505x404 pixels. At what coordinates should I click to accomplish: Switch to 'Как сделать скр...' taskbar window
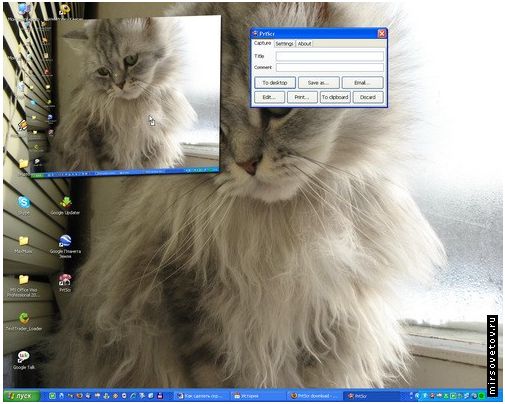click(x=202, y=396)
